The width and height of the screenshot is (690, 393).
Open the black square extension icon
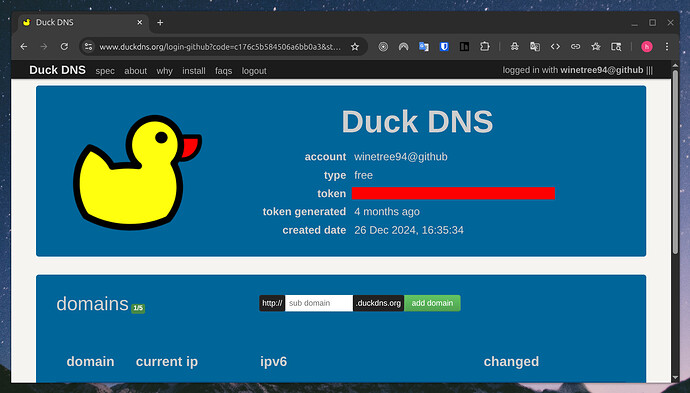tap(464, 47)
